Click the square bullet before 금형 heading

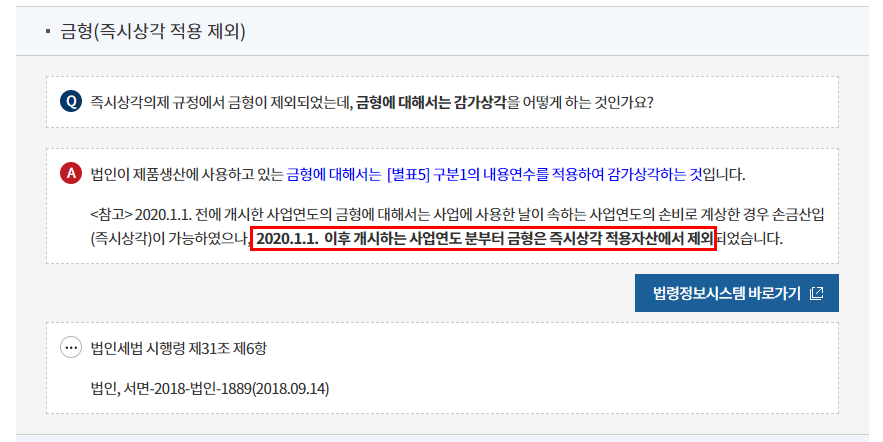48,32
